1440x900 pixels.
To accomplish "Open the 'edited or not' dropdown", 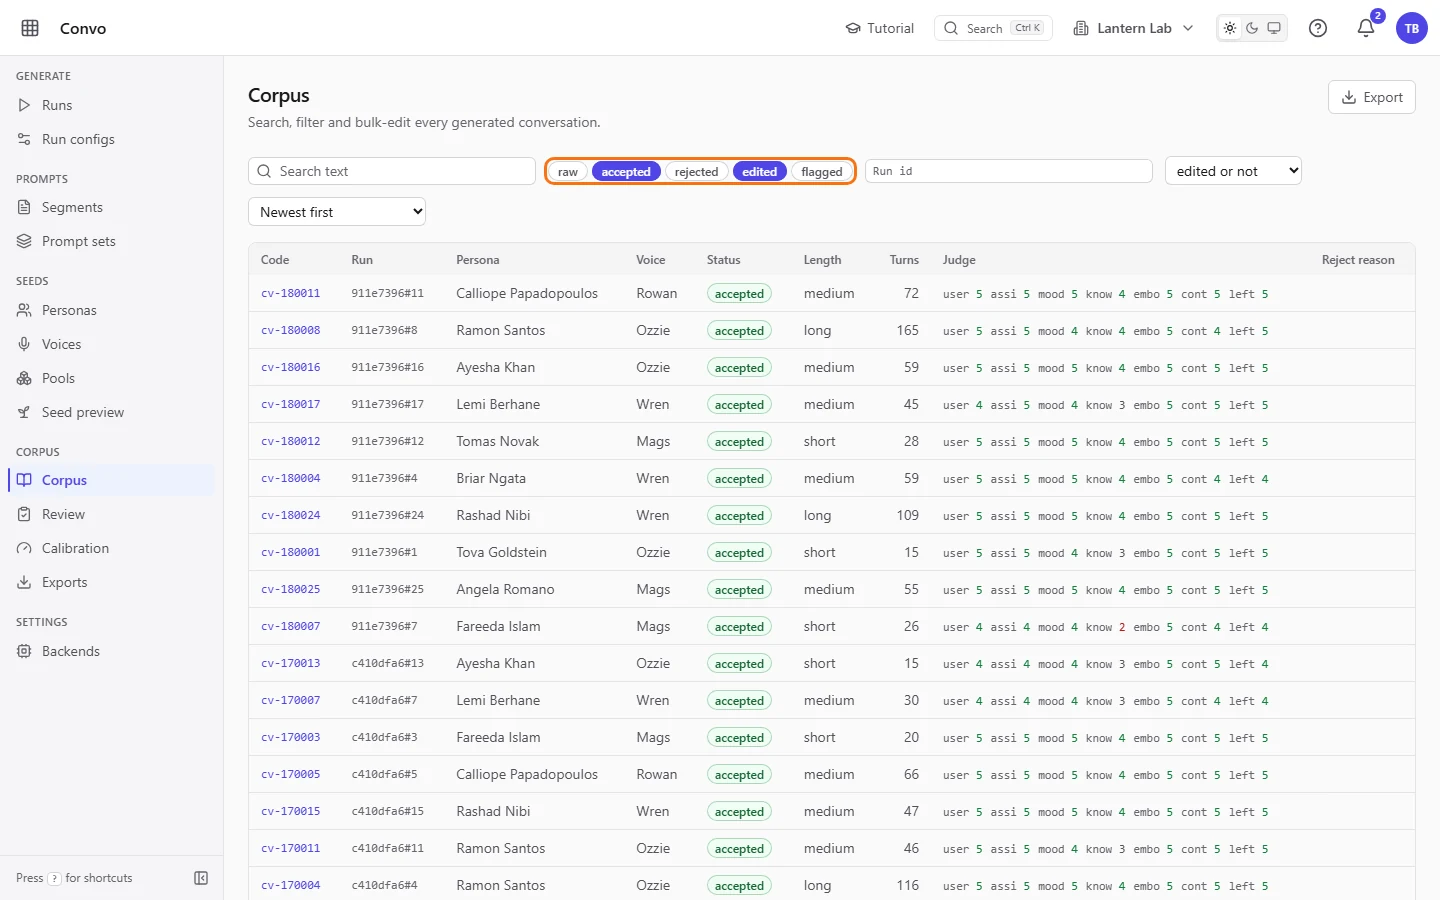I will 1233,171.
